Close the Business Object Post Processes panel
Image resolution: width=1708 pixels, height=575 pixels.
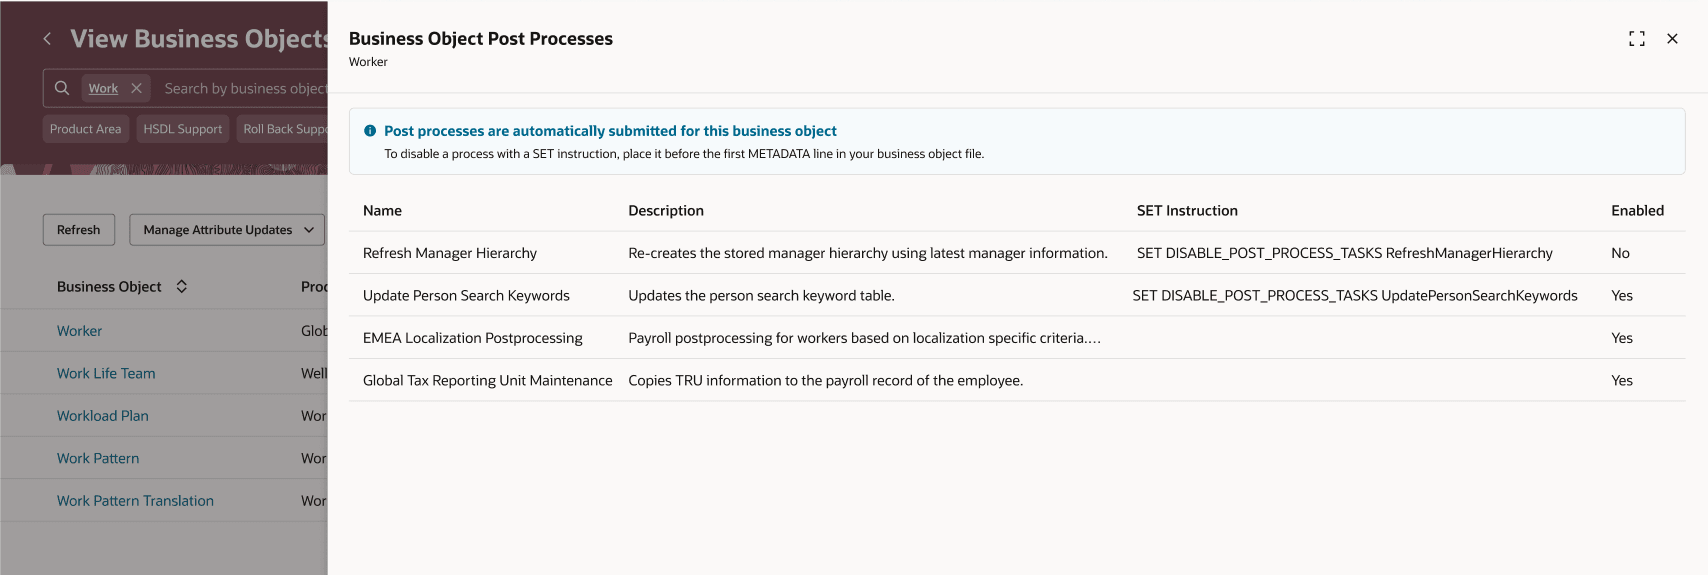pyautogui.click(x=1672, y=39)
